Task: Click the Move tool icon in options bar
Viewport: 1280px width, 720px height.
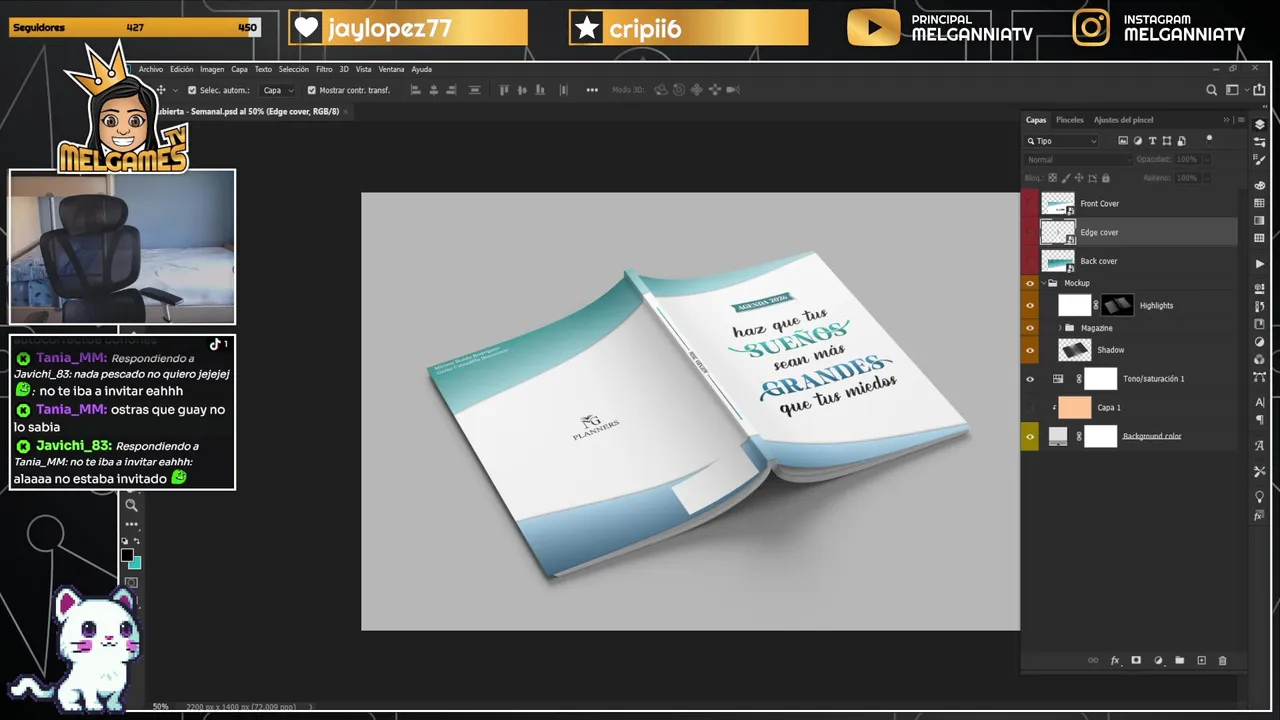Action: (160, 90)
